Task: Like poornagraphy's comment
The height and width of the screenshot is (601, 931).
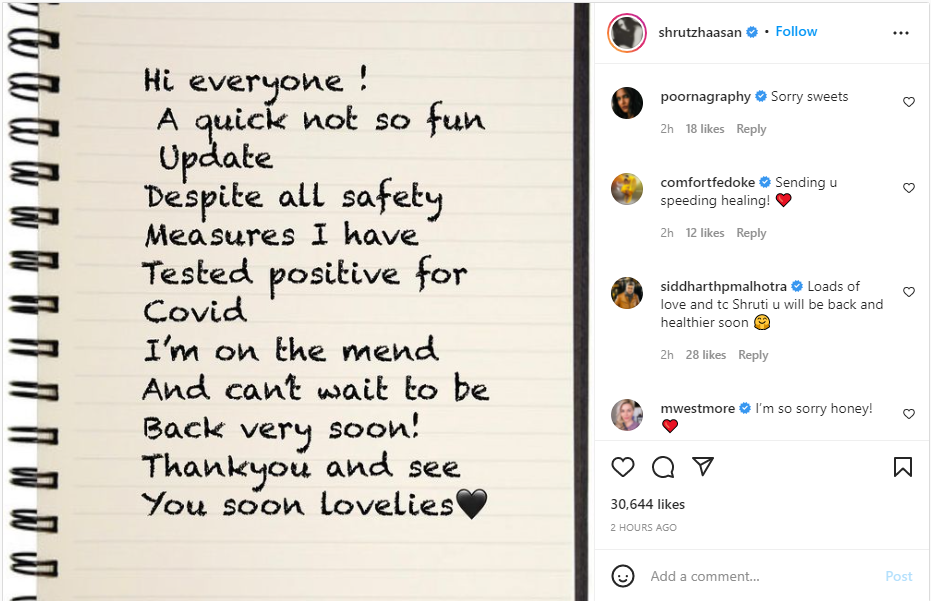Action: coord(909,102)
